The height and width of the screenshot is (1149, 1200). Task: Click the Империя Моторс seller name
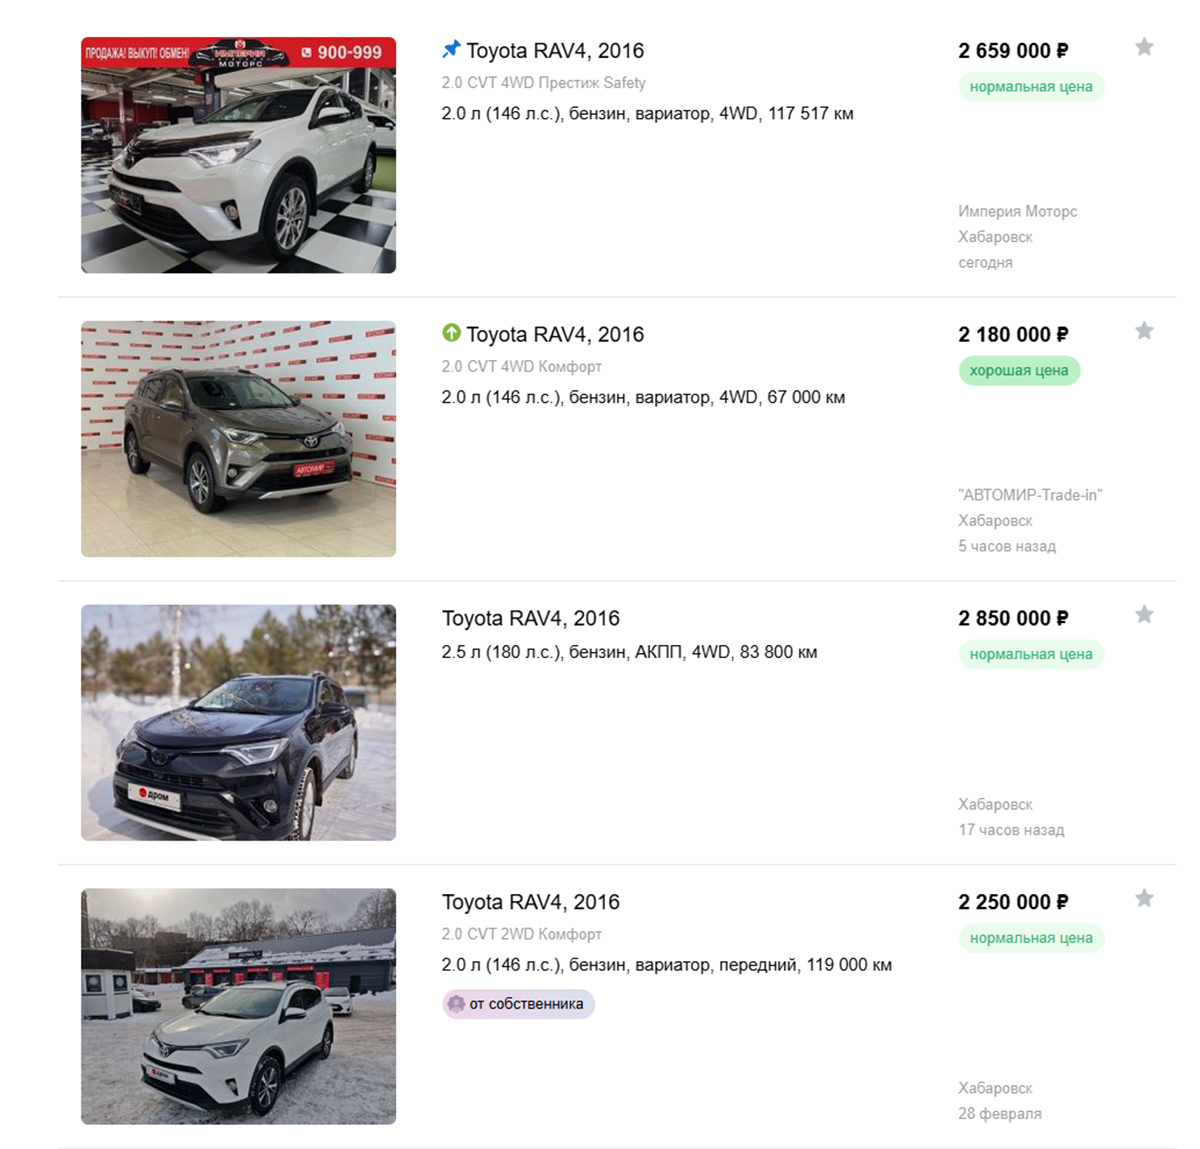coord(1017,212)
